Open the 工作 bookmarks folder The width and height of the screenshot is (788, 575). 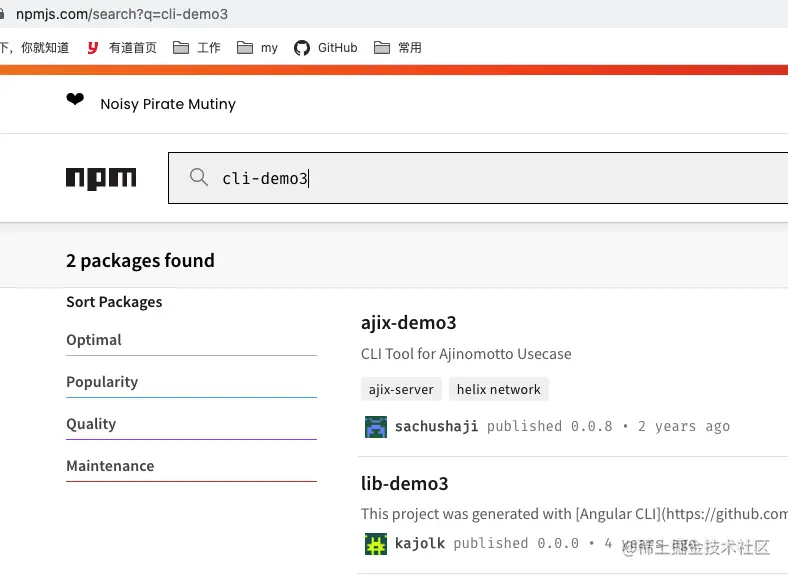196,48
